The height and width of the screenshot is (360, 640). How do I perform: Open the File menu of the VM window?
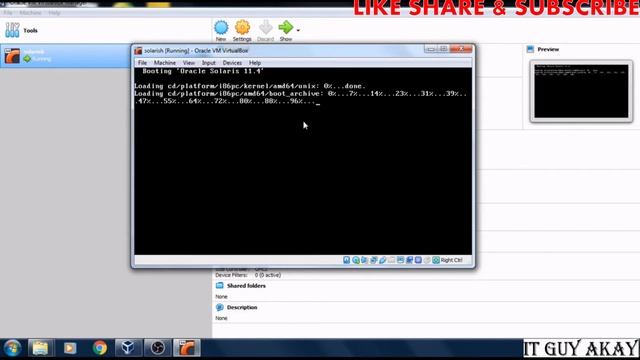pyautogui.click(x=142, y=63)
